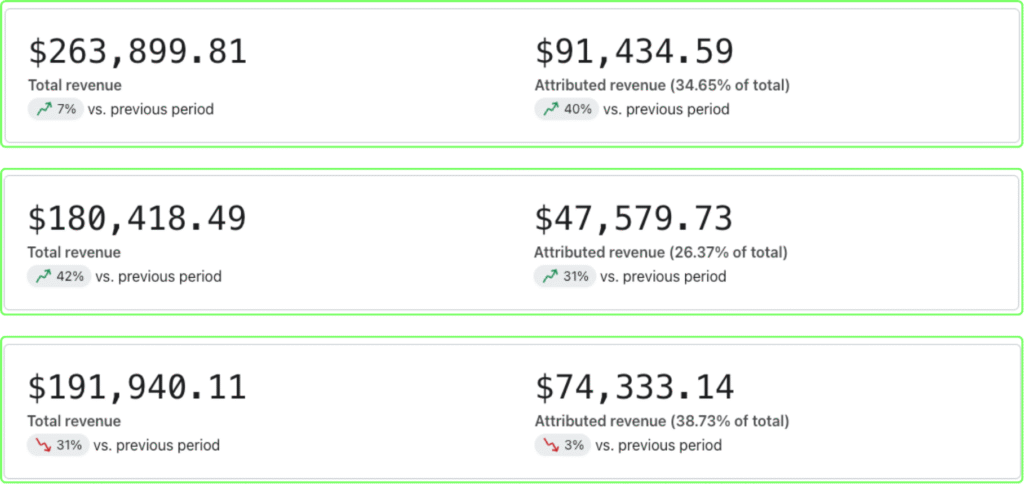Click the red down arrow beside 31%
The image size is (1024, 484).
44,445
